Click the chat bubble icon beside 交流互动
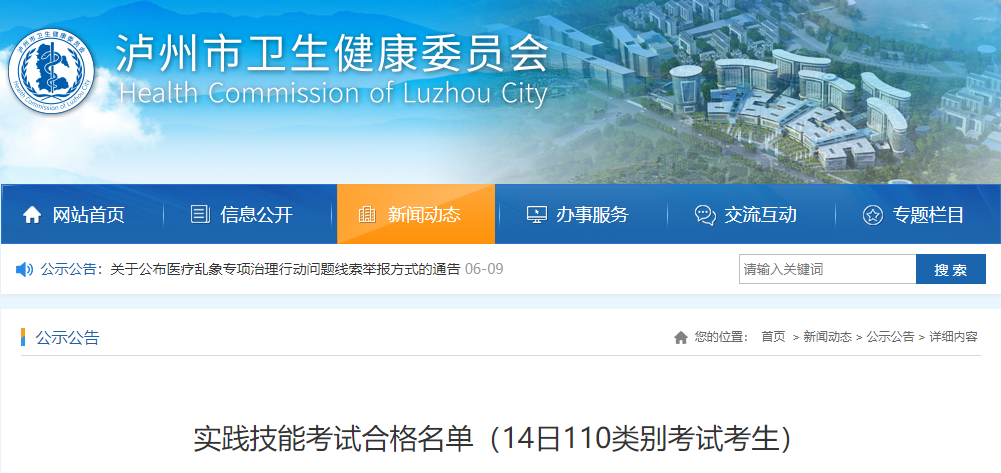Screen dimensions: 1001x473 [705, 215]
